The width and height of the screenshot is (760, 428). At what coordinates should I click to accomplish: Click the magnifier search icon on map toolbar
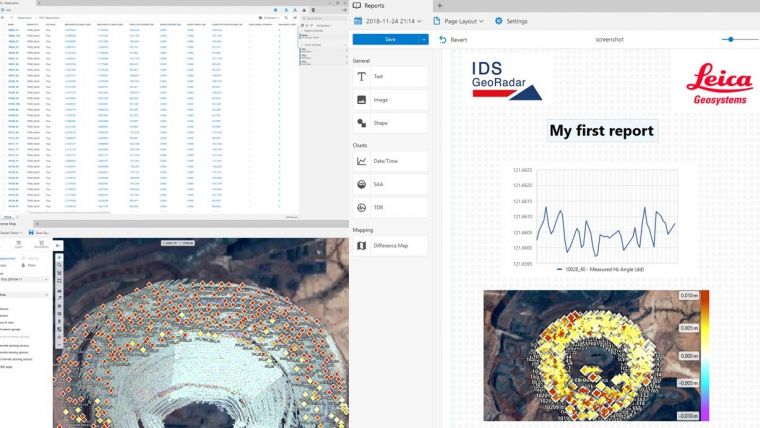pos(59,265)
